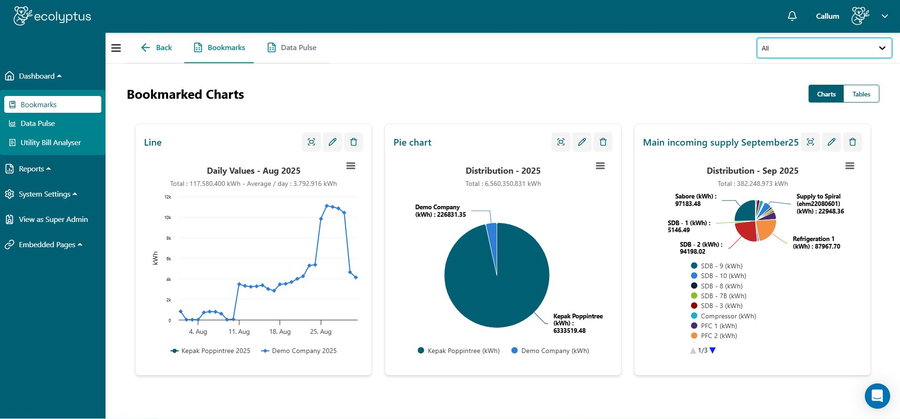Viewport: 900px width, 419px height.
Task: Switch to the Data Pulse tab
Action: (x=292, y=48)
